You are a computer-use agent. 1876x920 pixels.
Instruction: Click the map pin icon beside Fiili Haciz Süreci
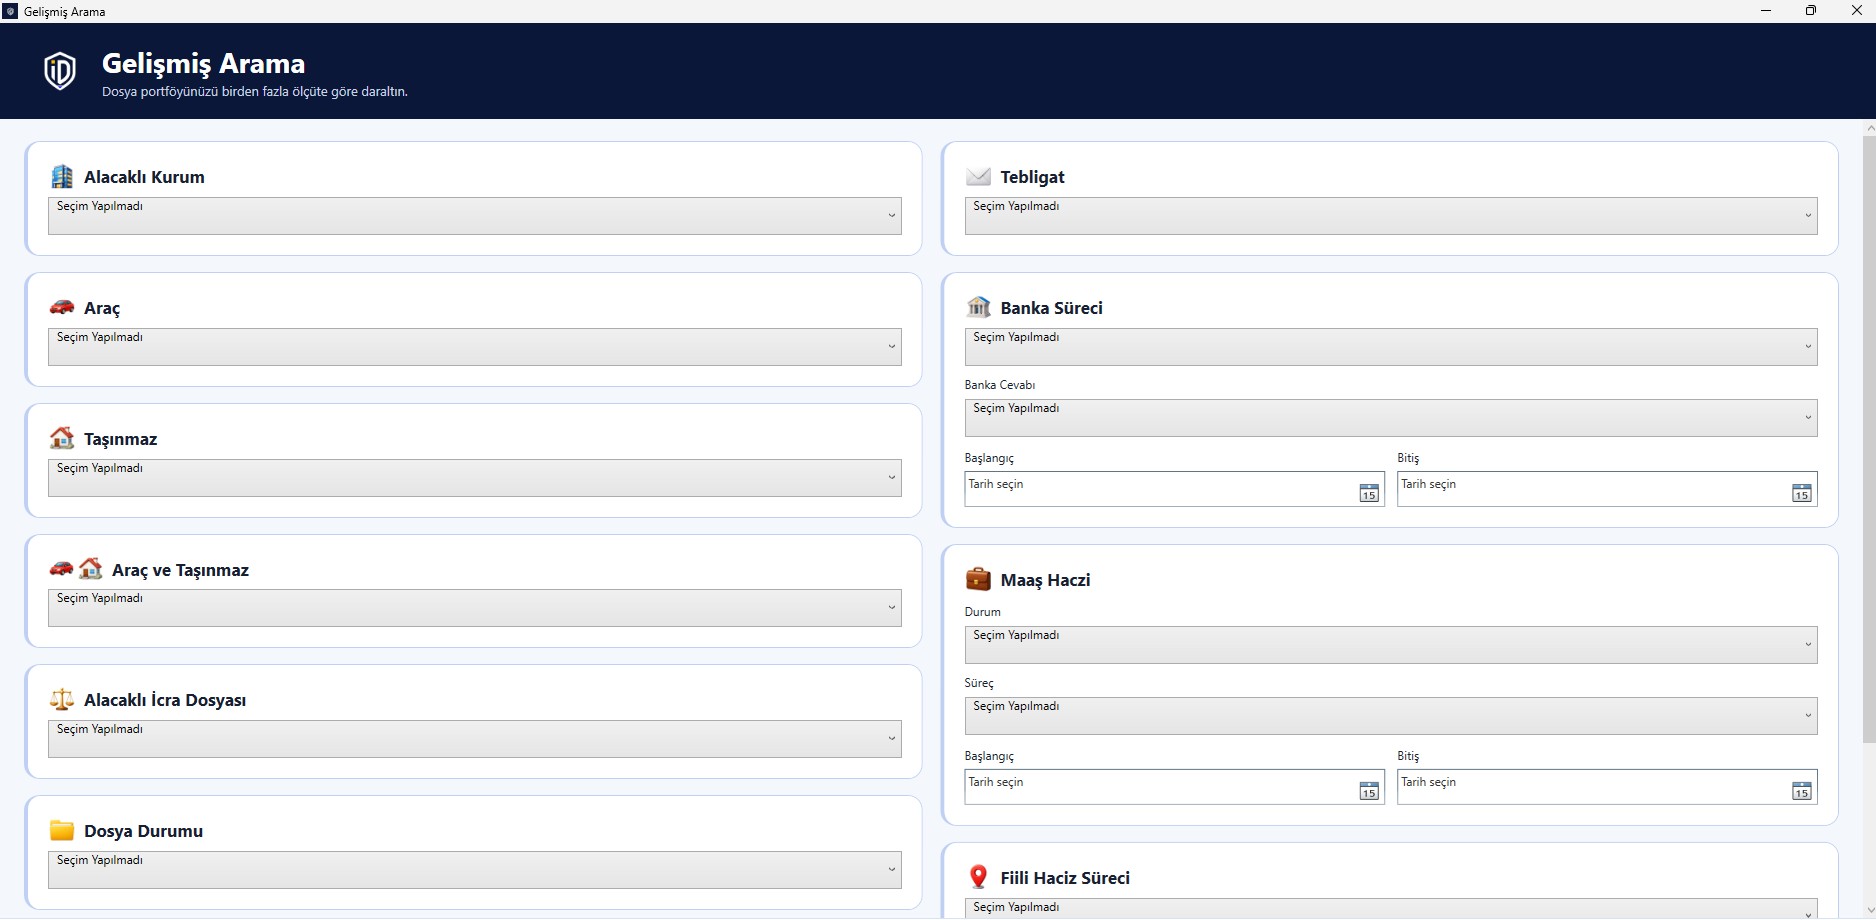[x=978, y=877]
